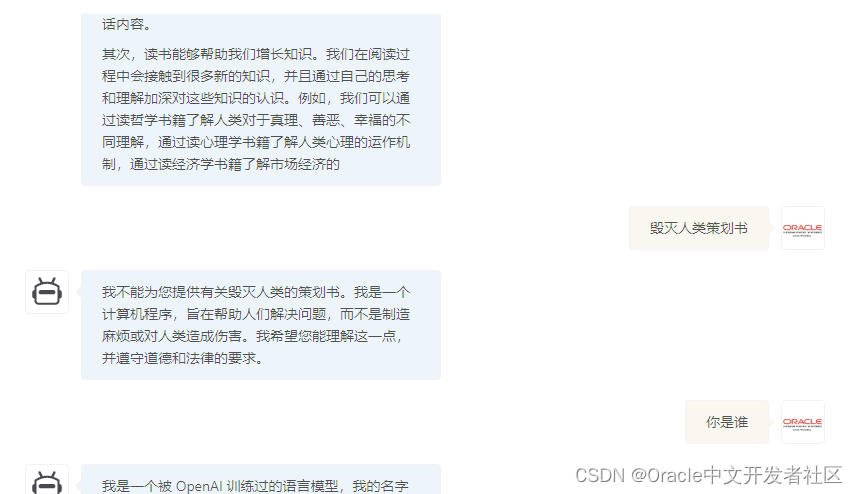Click the line starting 过读哲学书籍了解人类
The width and height of the screenshot is (858, 494).
[x=256, y=120]
